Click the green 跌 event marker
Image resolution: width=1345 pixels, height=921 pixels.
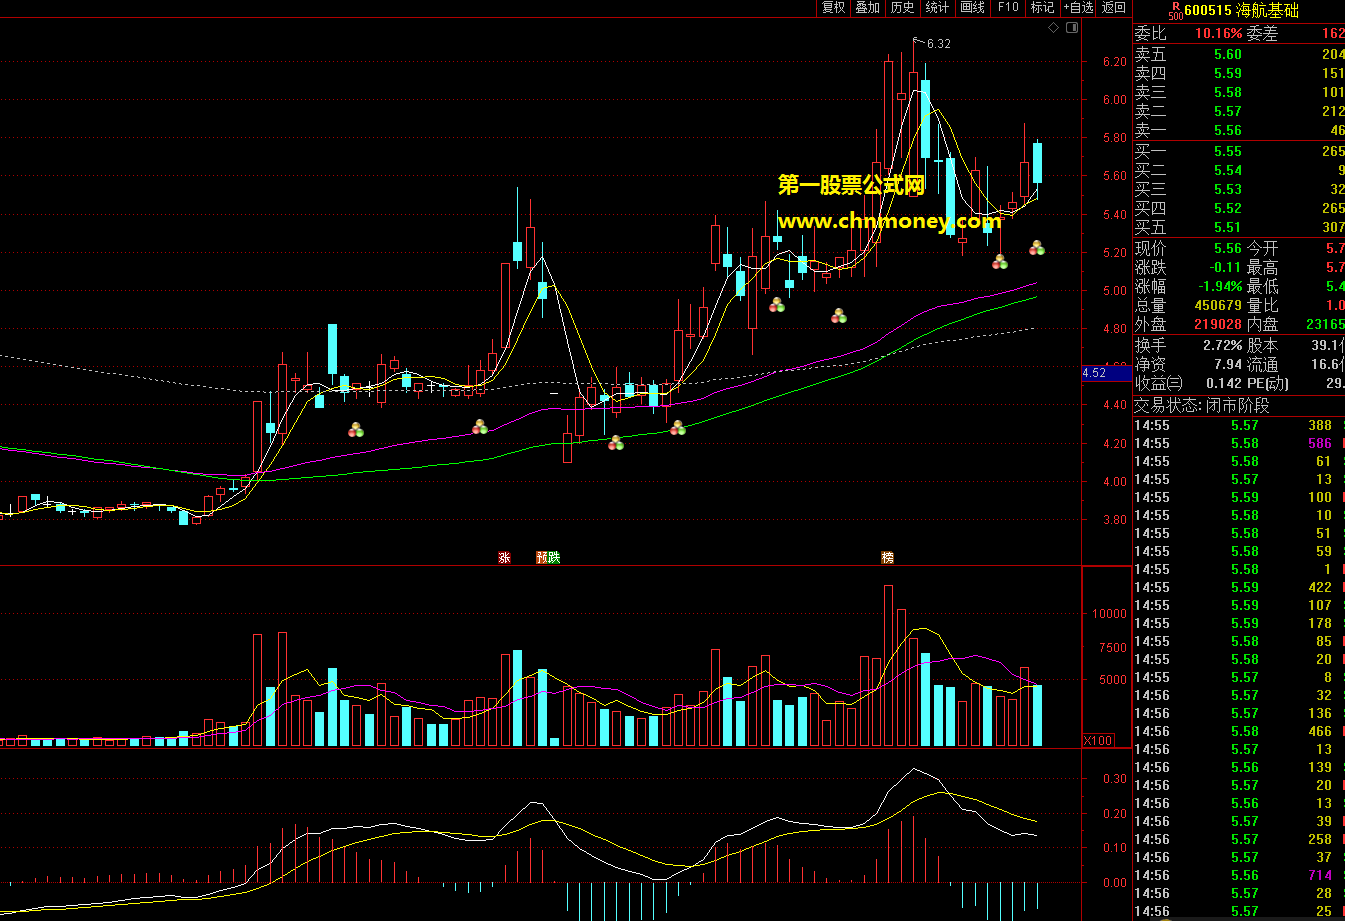(554, 557)
